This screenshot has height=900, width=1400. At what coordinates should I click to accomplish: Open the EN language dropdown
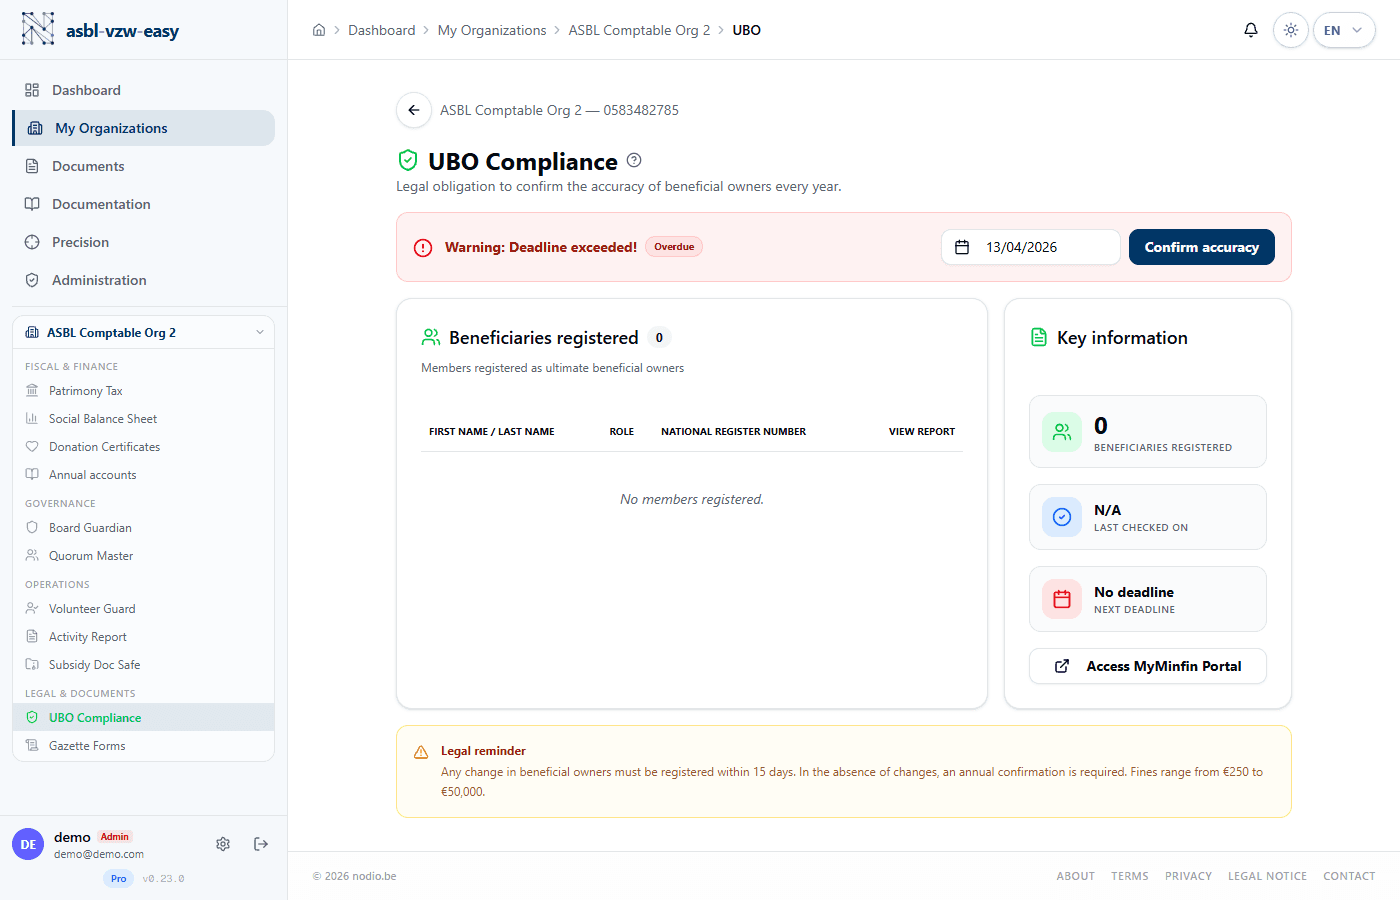click(1344, 30)
